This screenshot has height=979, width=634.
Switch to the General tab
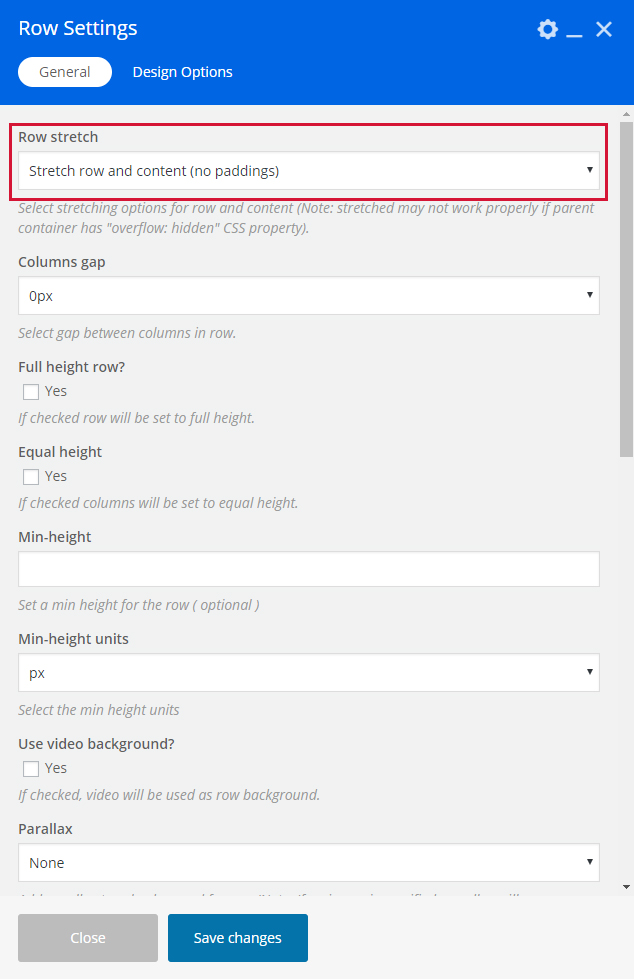pyautogui.click(x=65, y=72)
